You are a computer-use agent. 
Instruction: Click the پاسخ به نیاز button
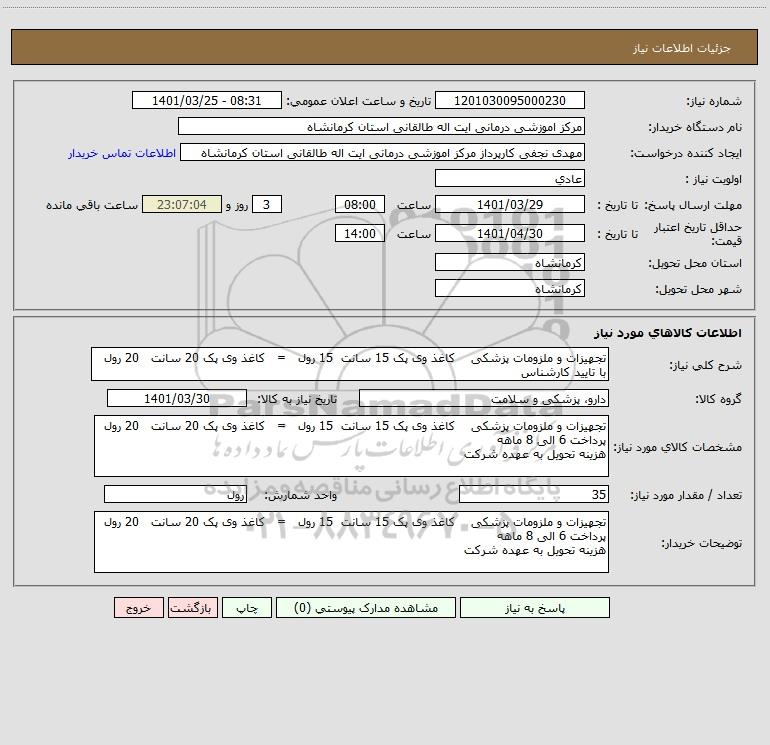coord(535,607)
